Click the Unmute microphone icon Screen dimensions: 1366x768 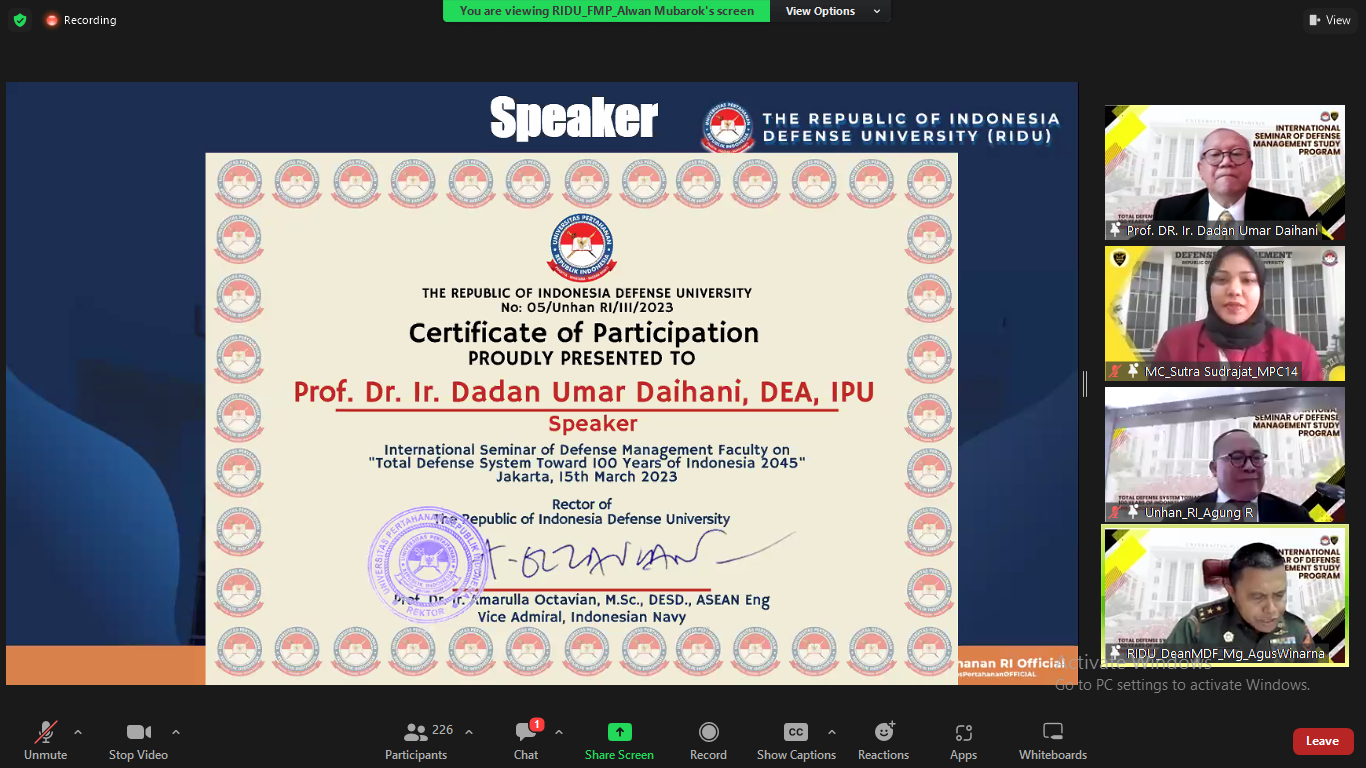[x=45, y=732]
